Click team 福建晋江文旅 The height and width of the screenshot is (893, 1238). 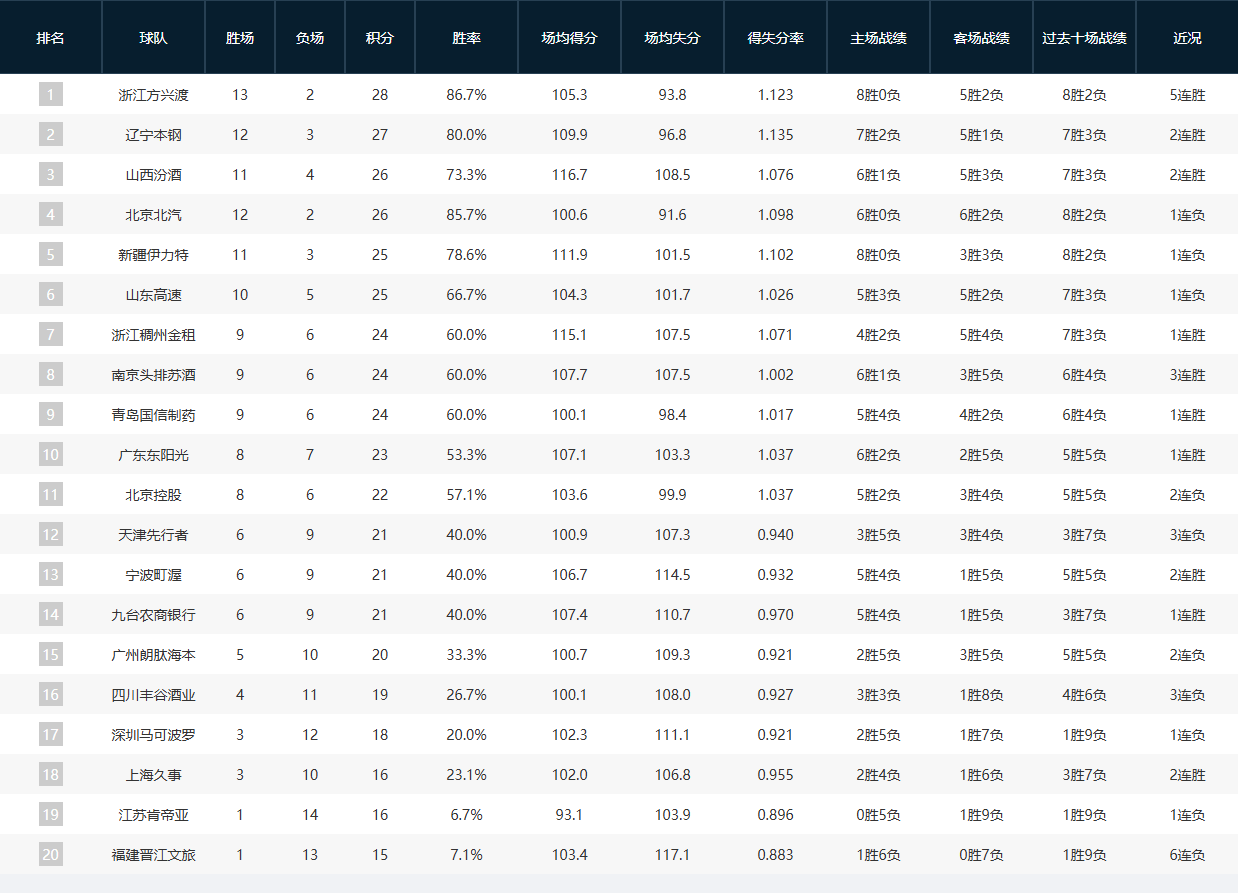[x=153, y=855]
